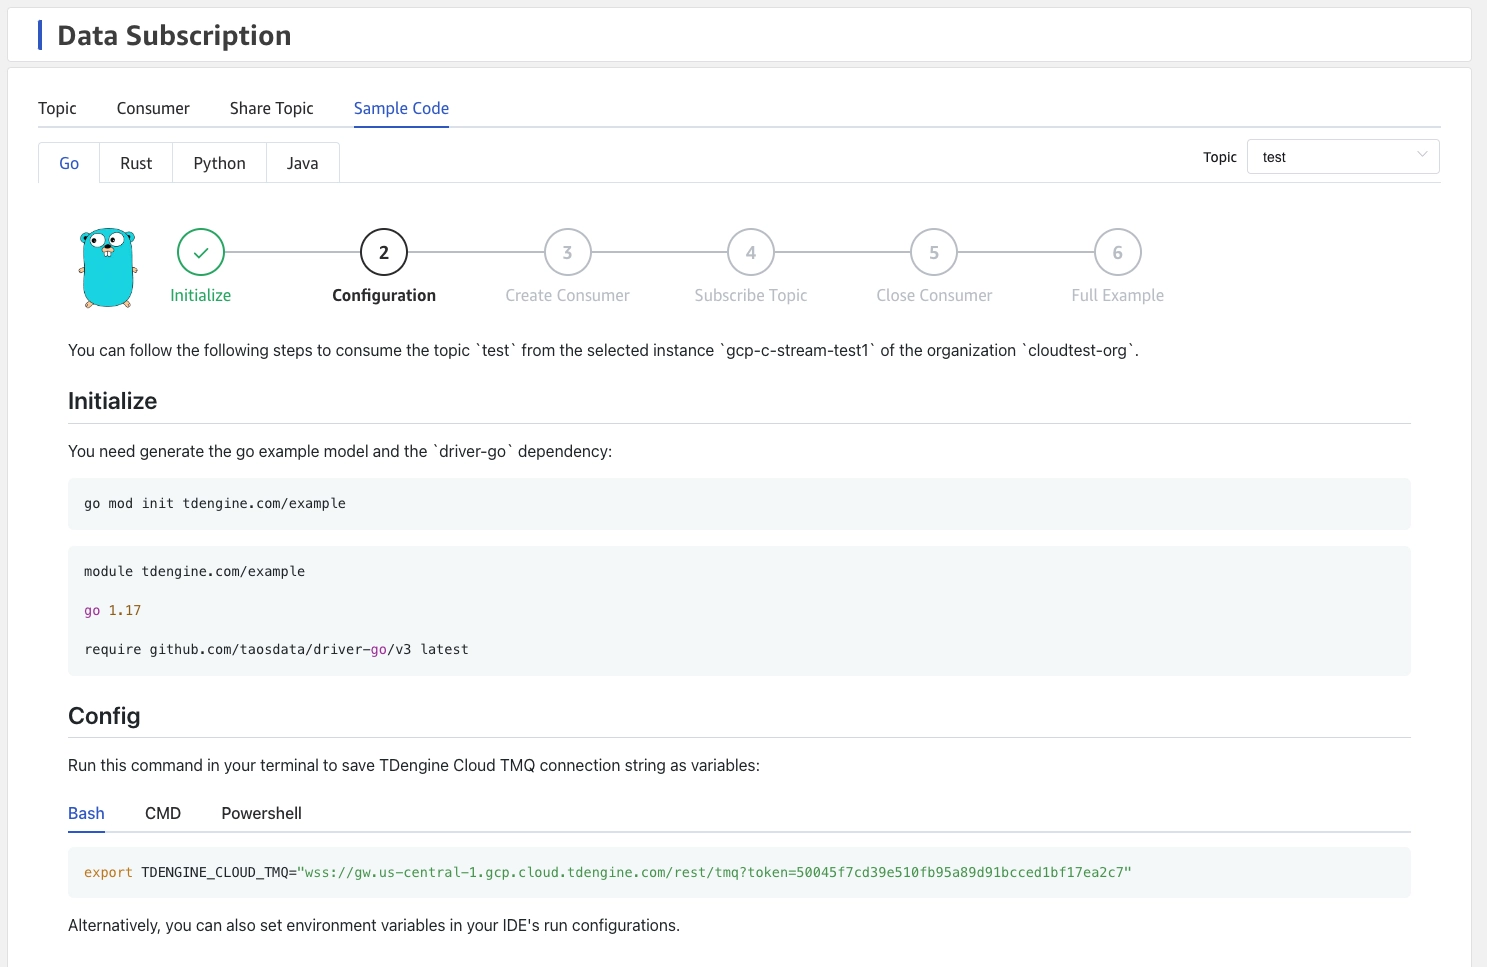Click the 'Alternatively, you can also set' sentence
The image size is (1487, 967).
[374, 925]
